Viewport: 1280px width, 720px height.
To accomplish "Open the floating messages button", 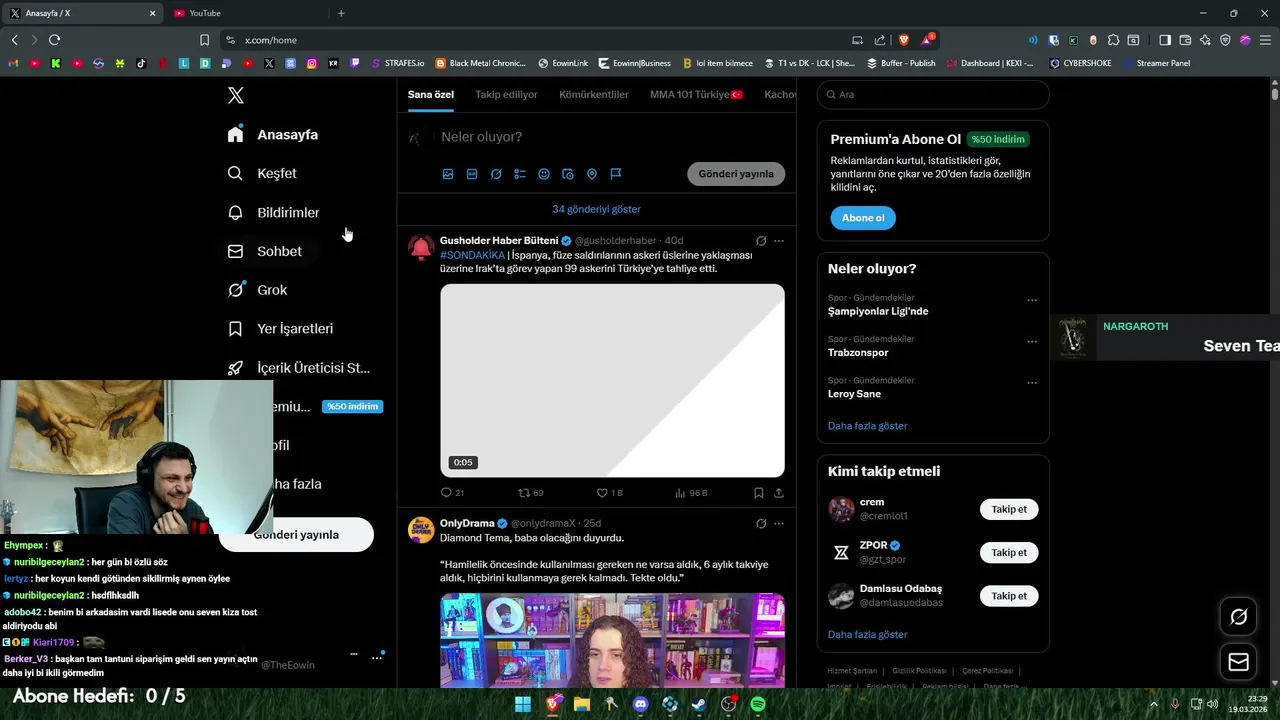I will 1238,662.
